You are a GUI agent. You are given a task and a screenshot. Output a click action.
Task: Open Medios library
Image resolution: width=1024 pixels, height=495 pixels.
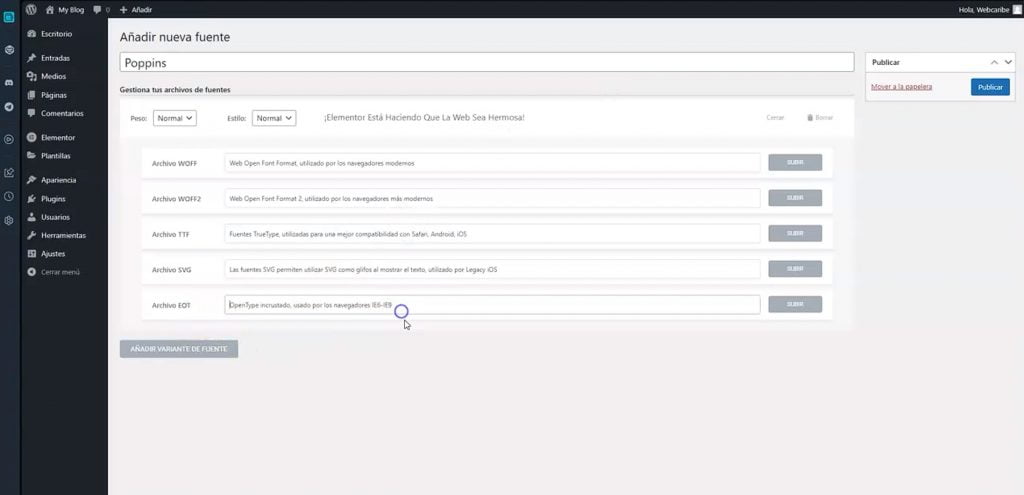pos(54,76)
